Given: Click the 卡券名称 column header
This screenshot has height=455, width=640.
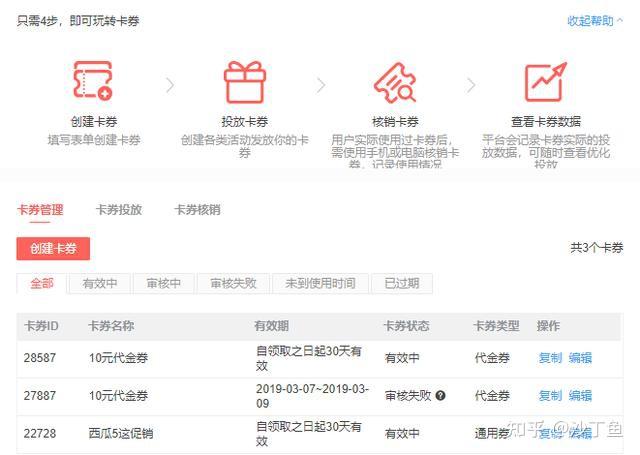Looking at the screenshot, I should click(111, 326).
